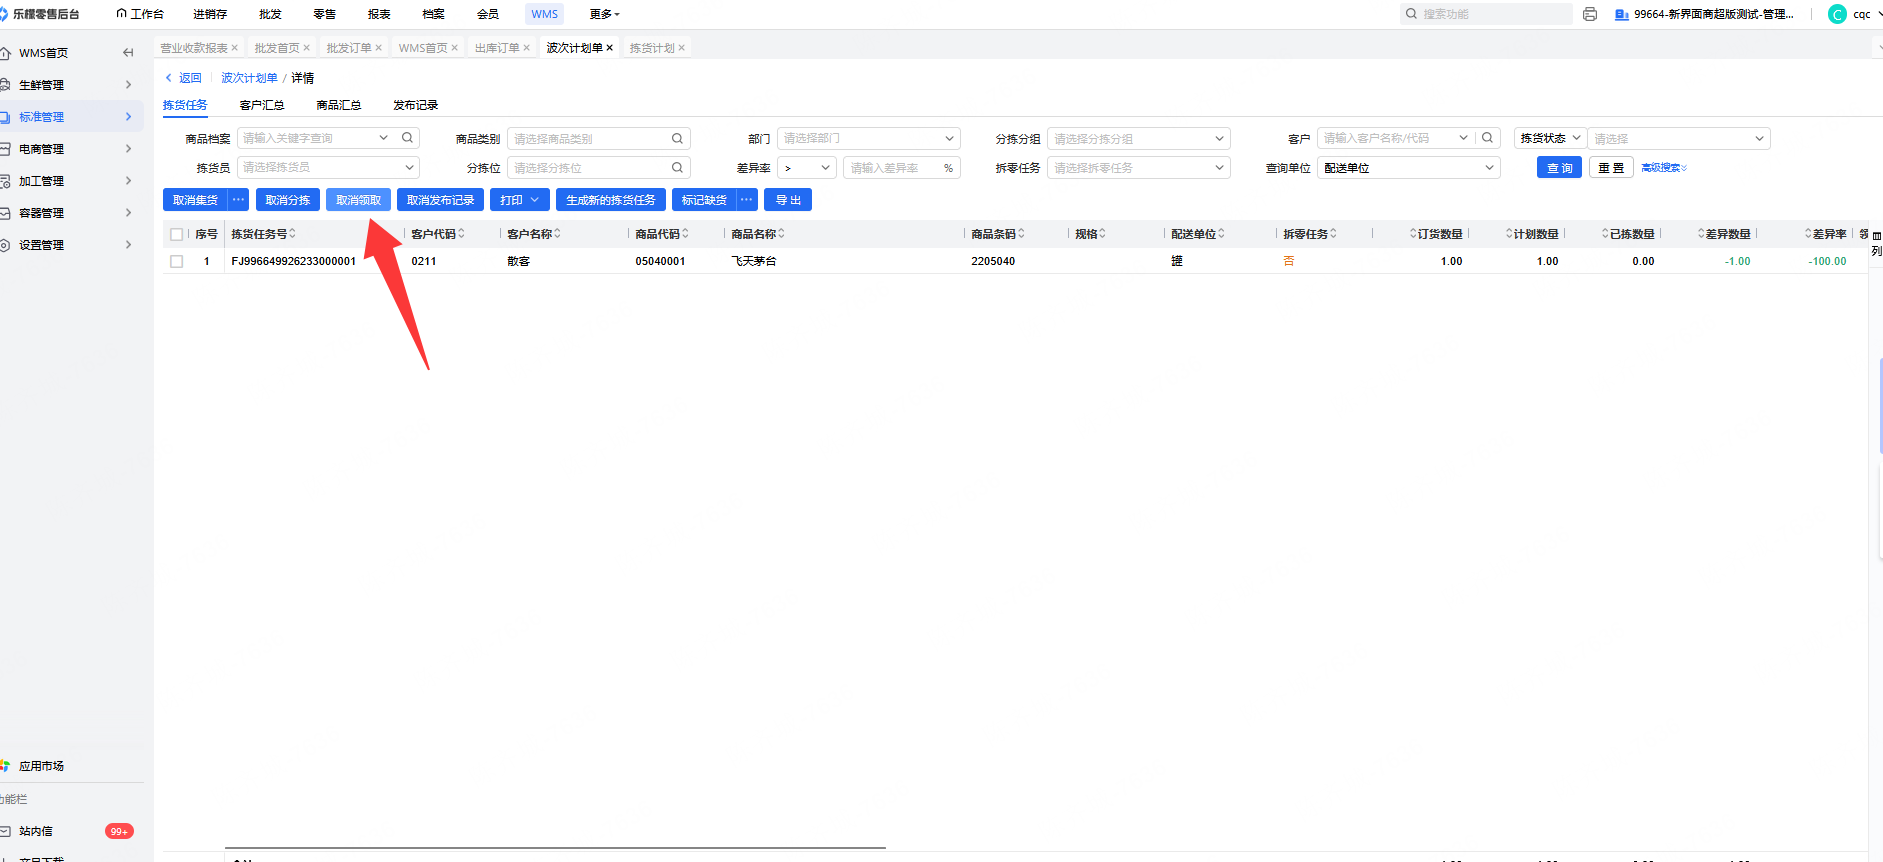Toggle the select-all checkbox in table header
This screenshot has width=1883, height=862.
click(177, 235)
